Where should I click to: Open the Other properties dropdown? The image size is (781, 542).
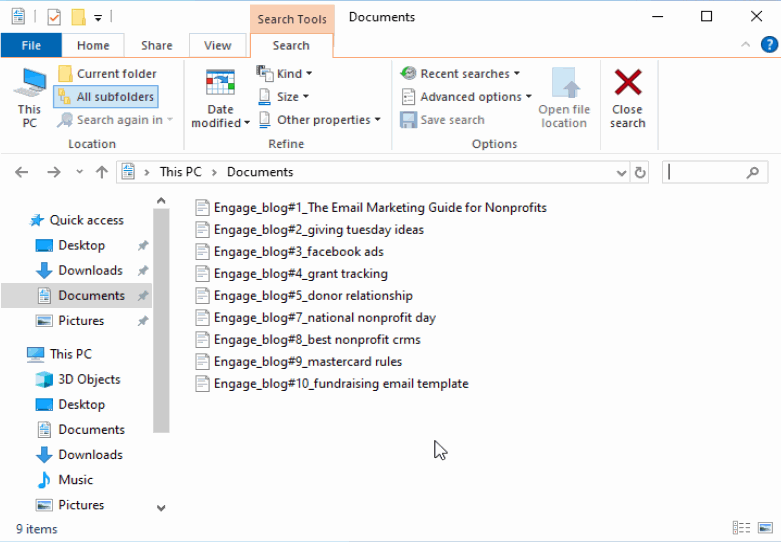tap(320, 120)
